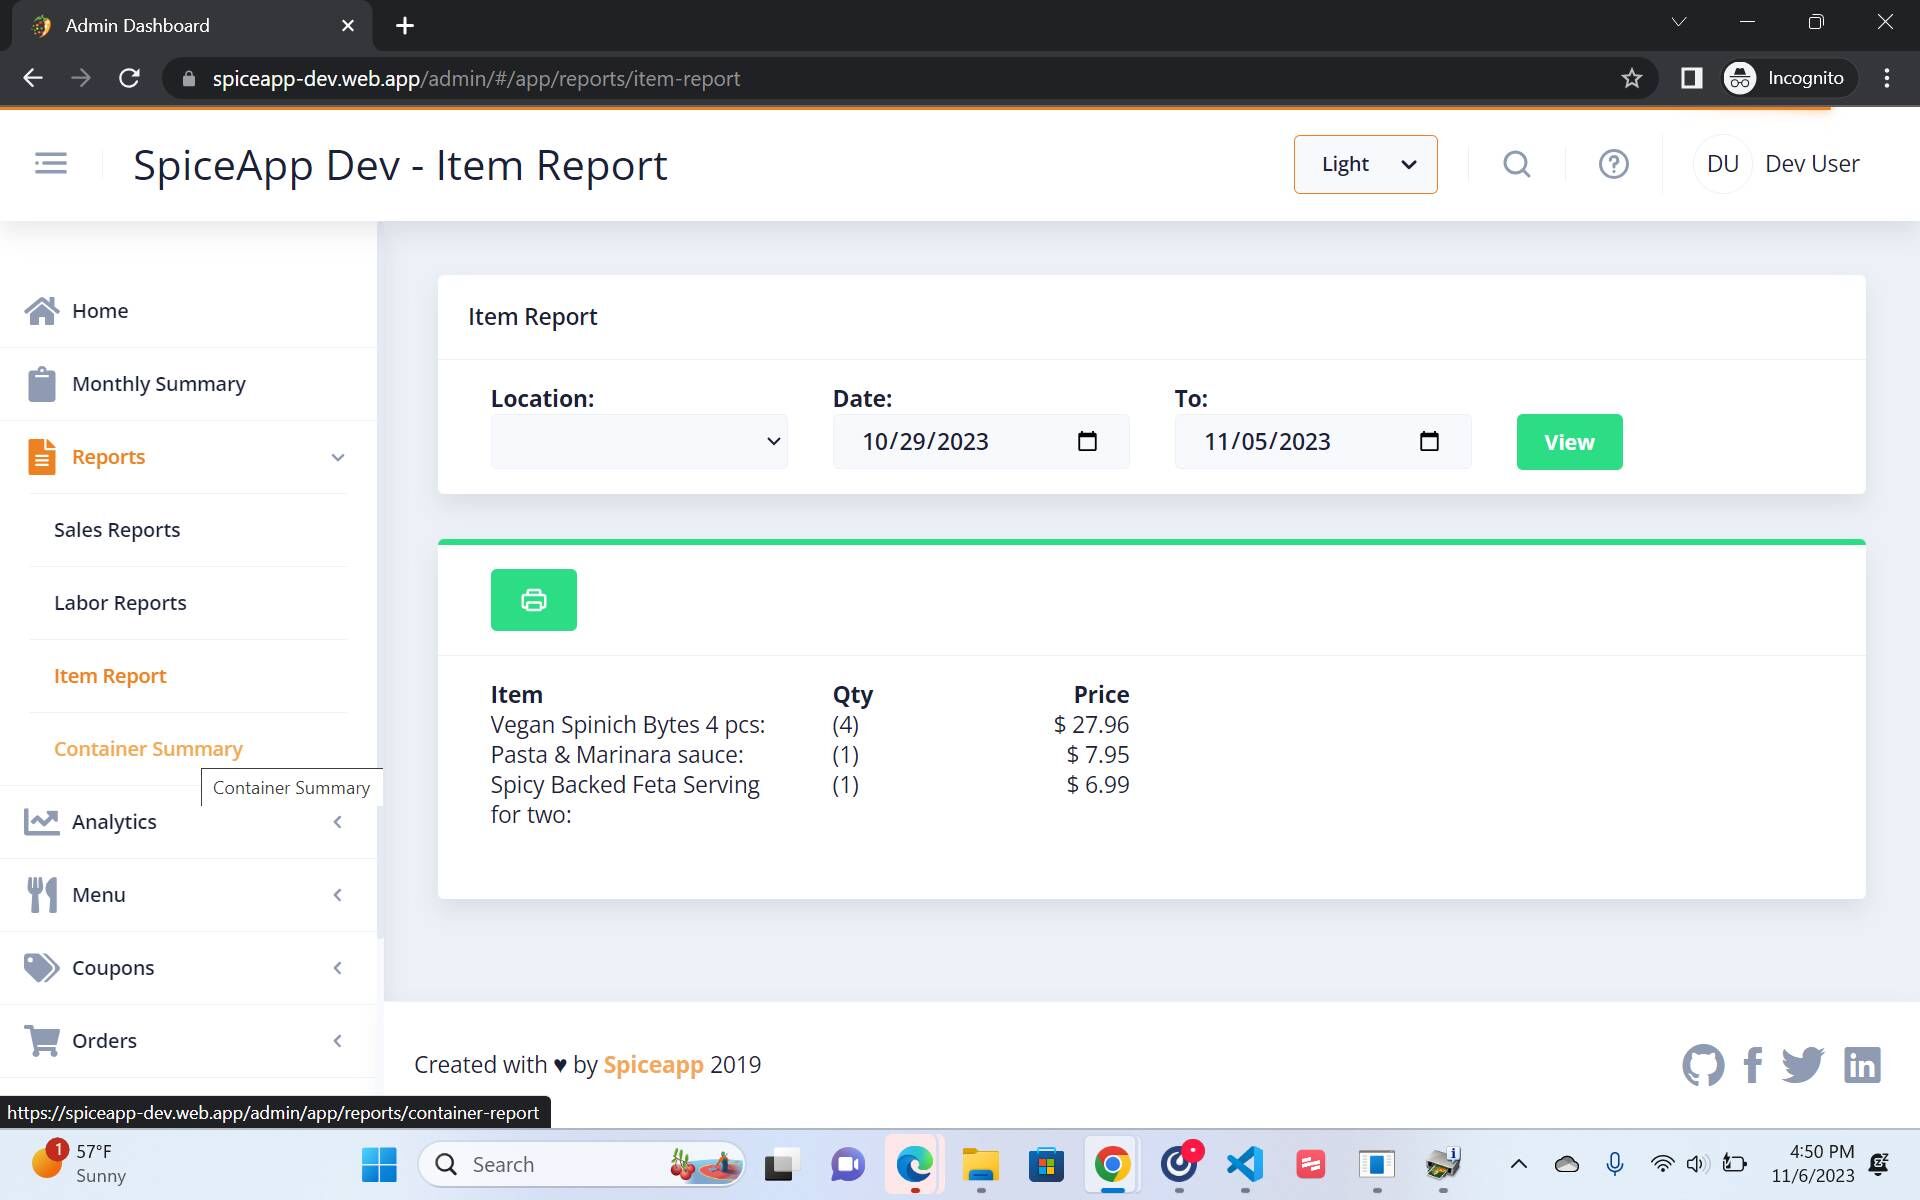
Task: Expand the Analytics sidebar section
Action: [x=337, y=822]
